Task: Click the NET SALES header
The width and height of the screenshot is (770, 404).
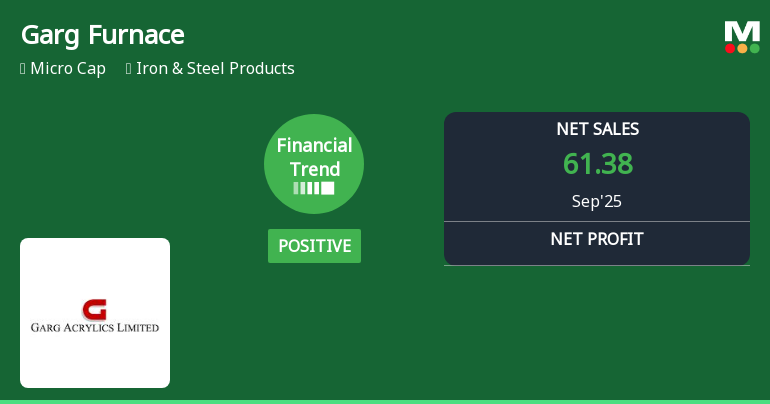Action: click(597, 129)
